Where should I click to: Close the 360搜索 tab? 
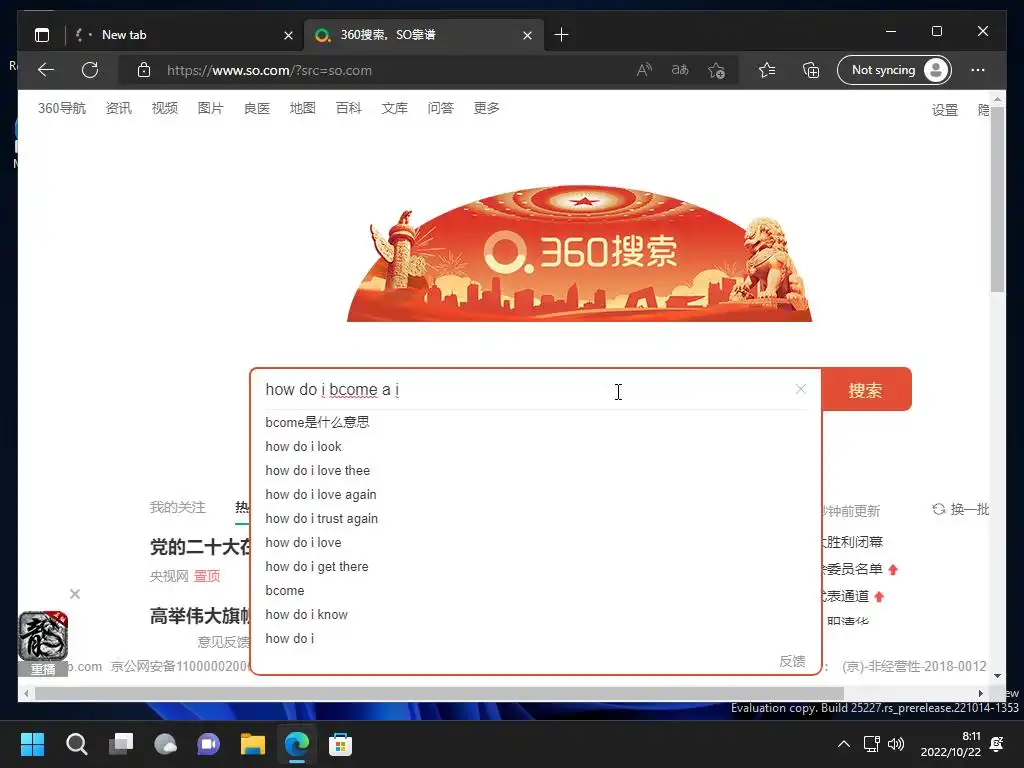pyautogui.click(x=527, y=35)
